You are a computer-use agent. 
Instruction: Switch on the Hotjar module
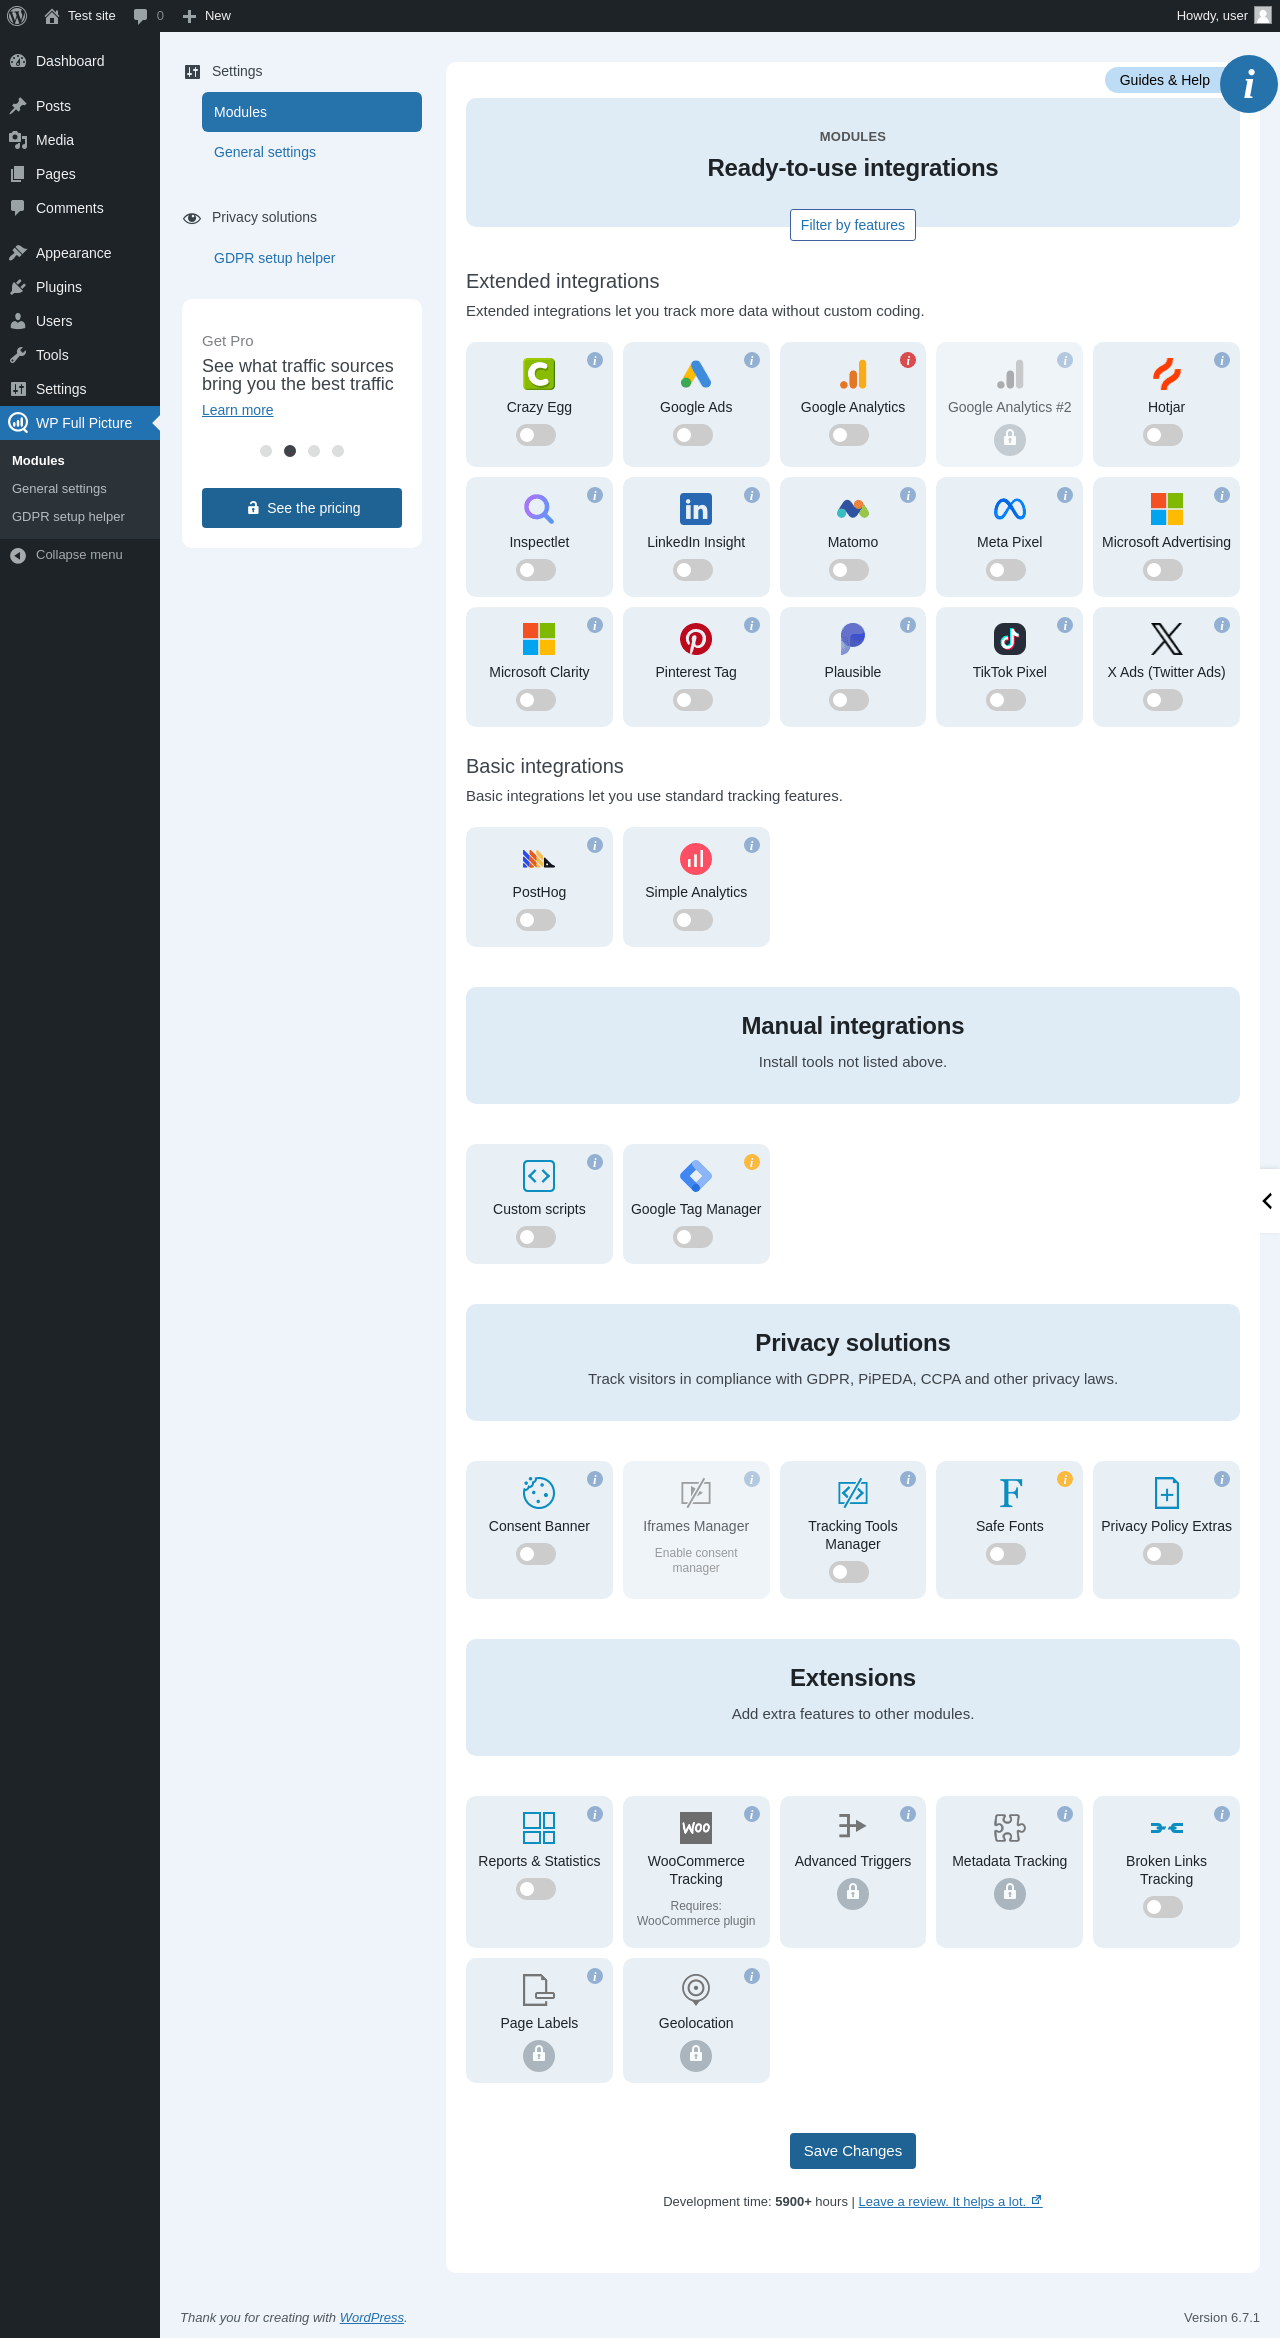pyautogui.click(x=1163, y=435)
